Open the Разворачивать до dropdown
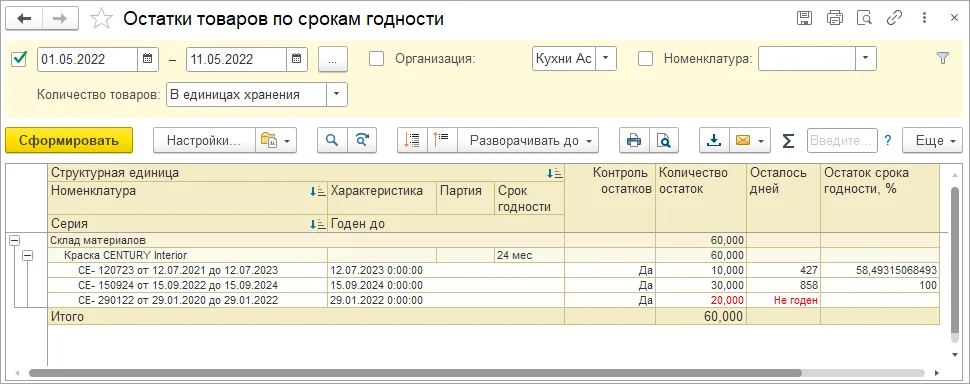The image size is (970, 384). click(x=528, y=141)
